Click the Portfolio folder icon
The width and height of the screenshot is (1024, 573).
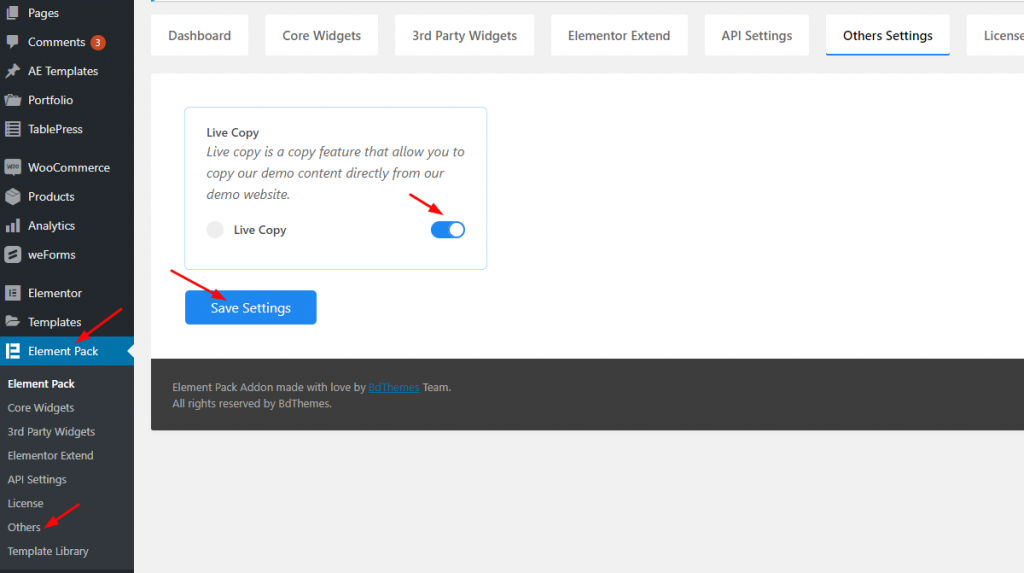pos(12,100)
